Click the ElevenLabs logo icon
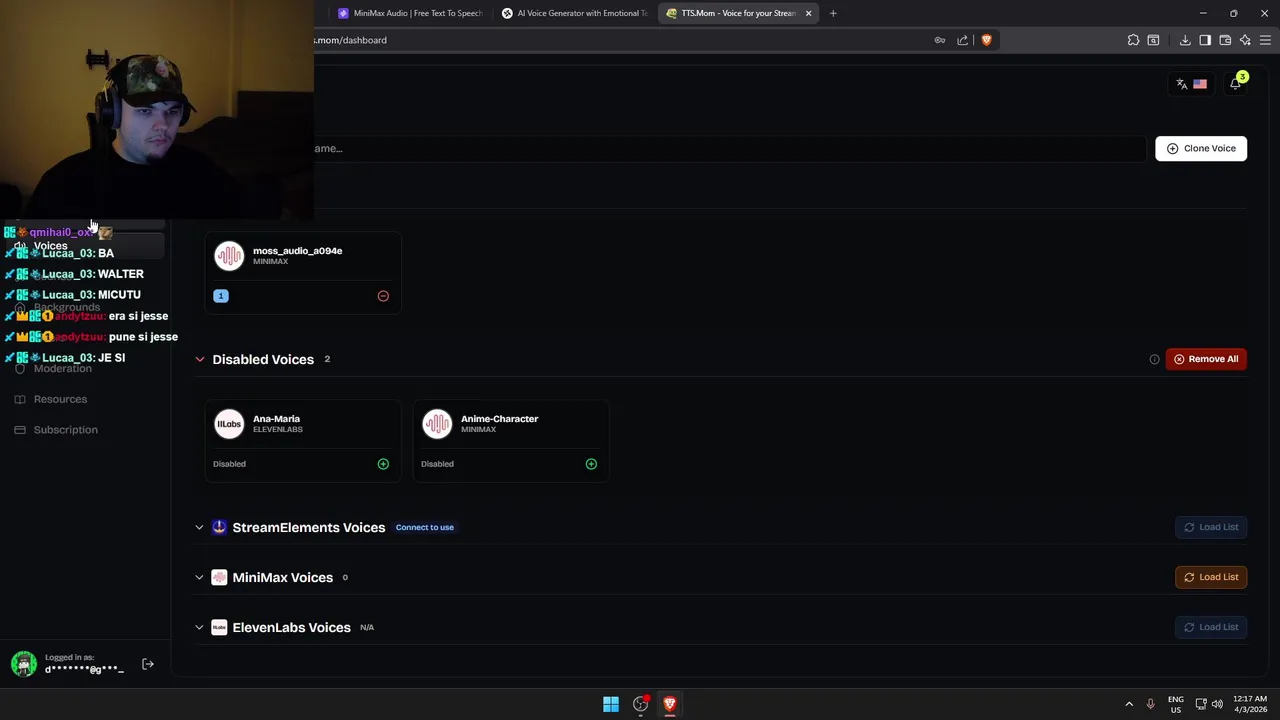Viewport: 1280px width, 720px height. tap(219, 627)
